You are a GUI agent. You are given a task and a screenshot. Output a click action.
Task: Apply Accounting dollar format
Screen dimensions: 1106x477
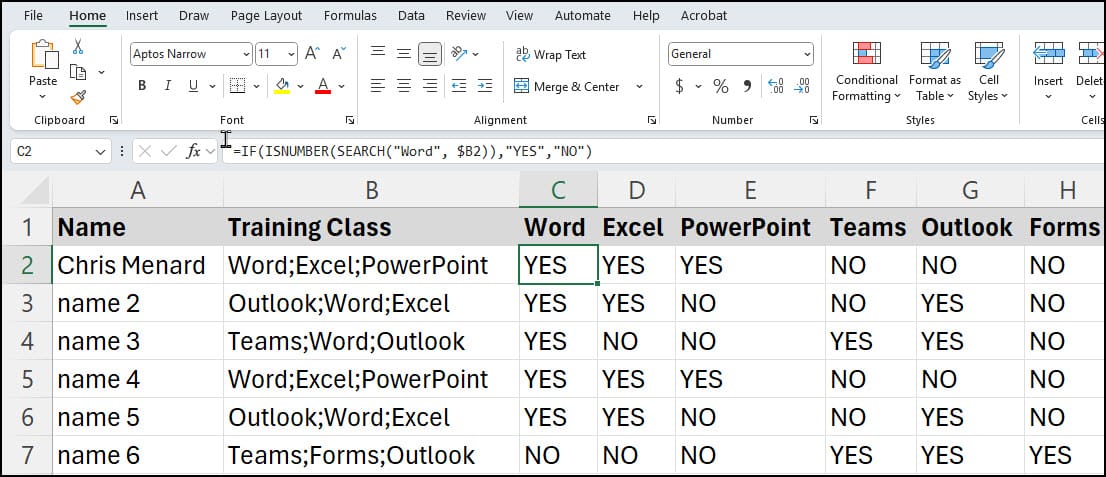(679, 86)
